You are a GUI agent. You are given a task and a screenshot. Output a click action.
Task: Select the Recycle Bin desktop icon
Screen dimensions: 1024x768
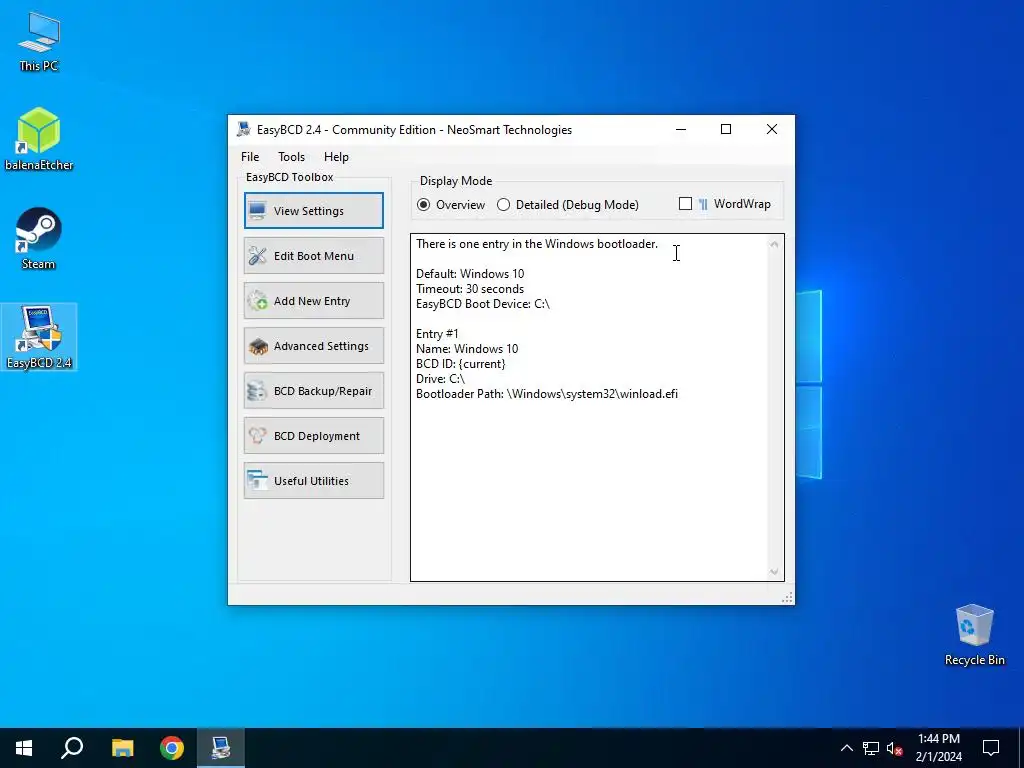pyautogui.click(x=974, y=635)
